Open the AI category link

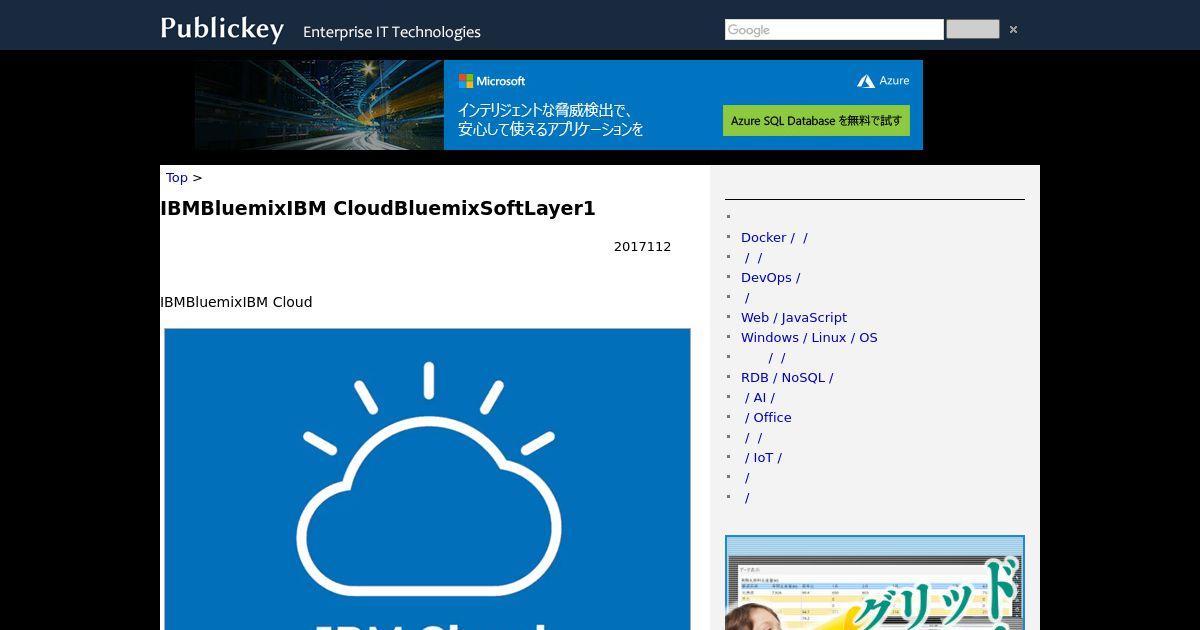coord(759,397)
